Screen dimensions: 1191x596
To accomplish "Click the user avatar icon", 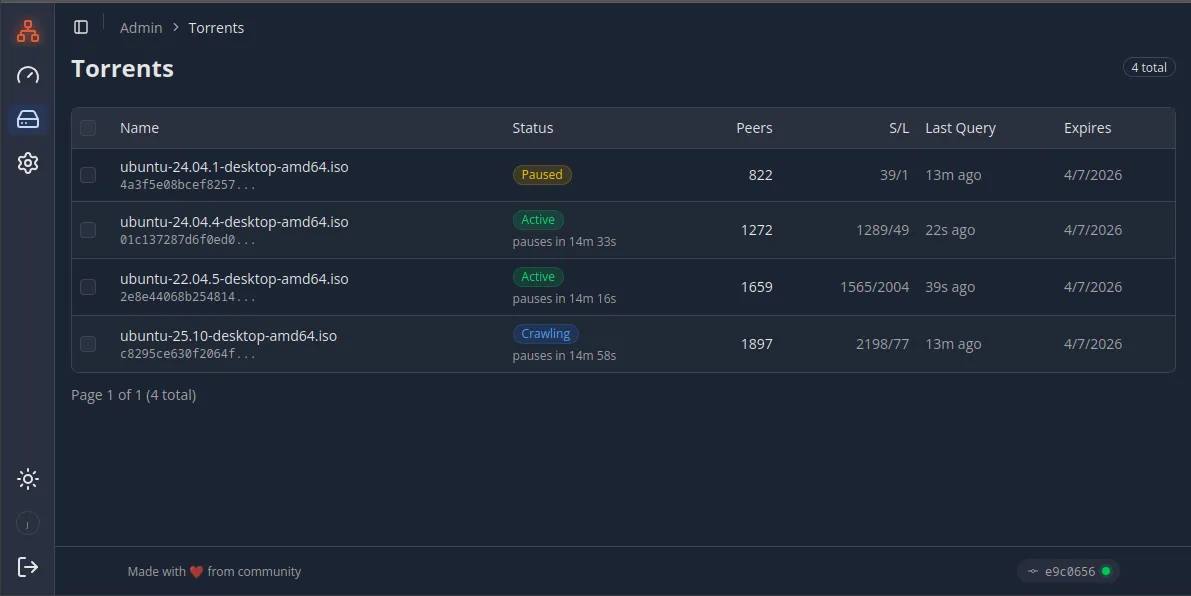I will coord(28,523).
